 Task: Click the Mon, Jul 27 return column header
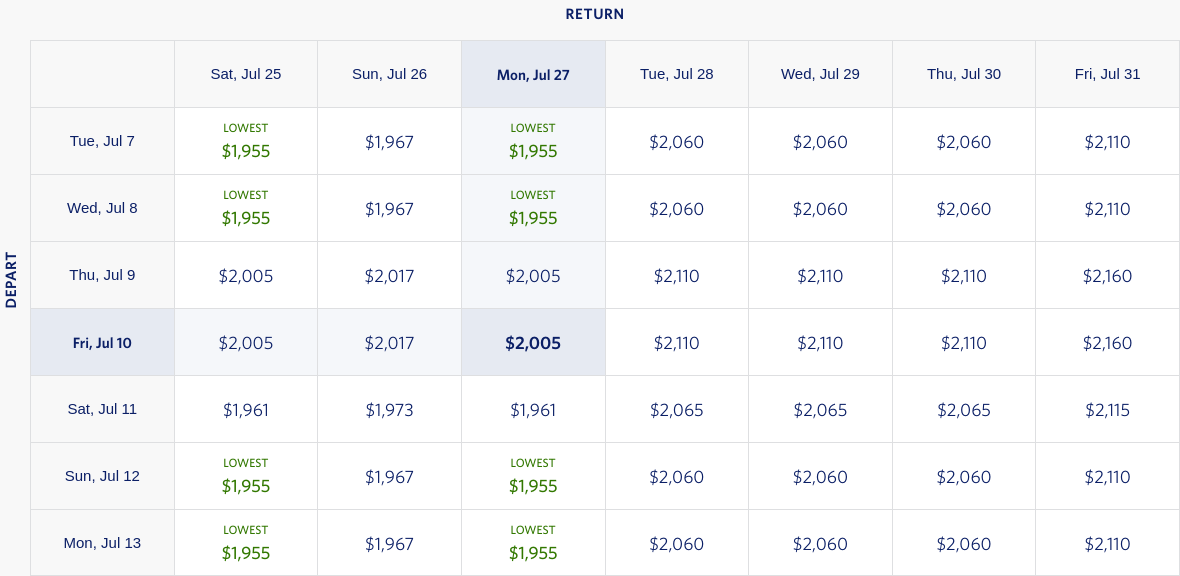point(533,75)
